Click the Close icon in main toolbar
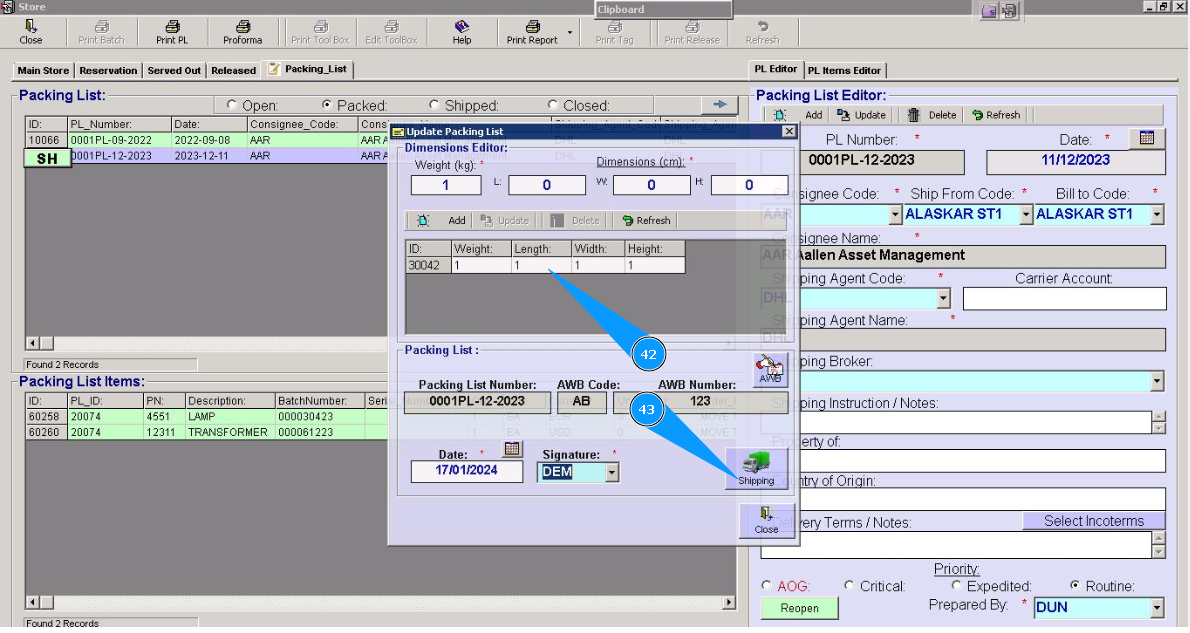 coord(30,33)
